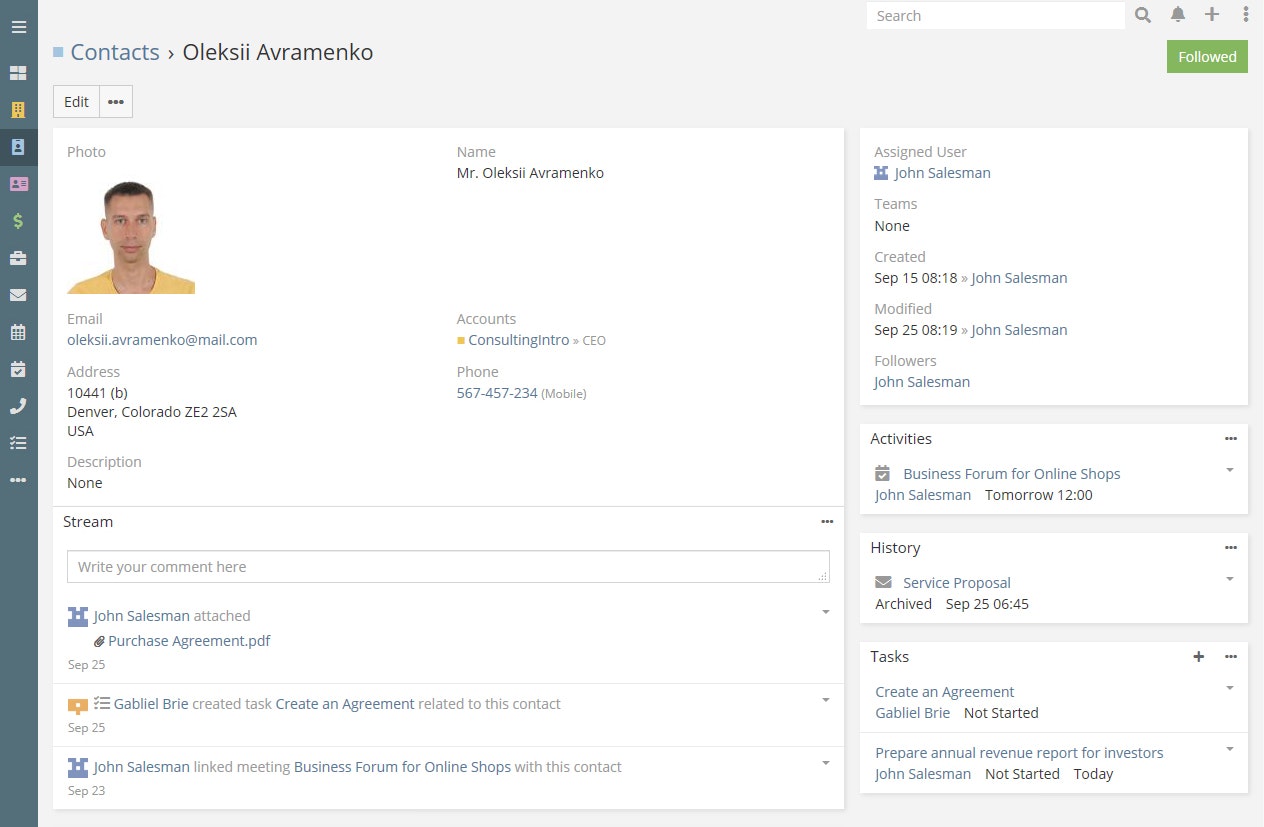This screenshot has height=827, width=1264.
Task: Open the Accounts section from the sidebar
Action: click(x=18, y=110)
